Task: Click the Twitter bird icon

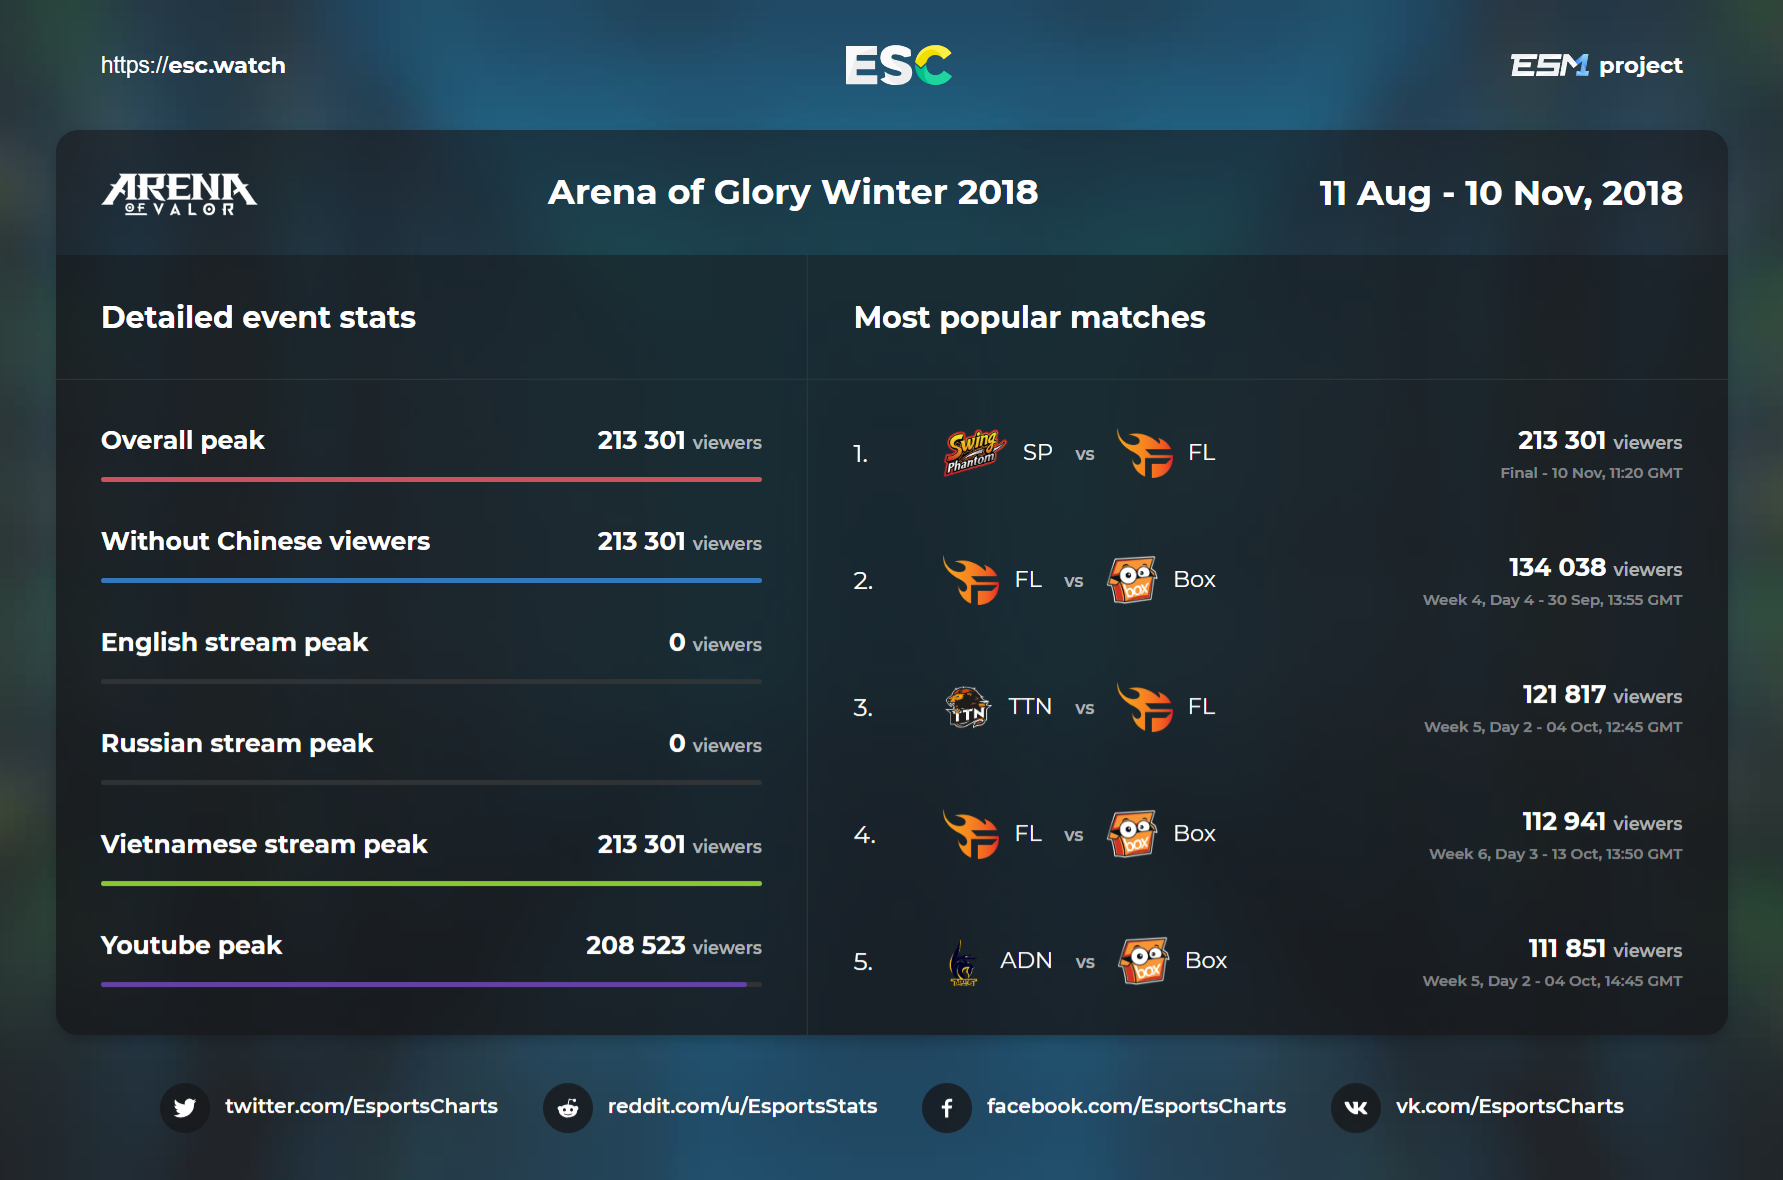Action: point(185,1107)
